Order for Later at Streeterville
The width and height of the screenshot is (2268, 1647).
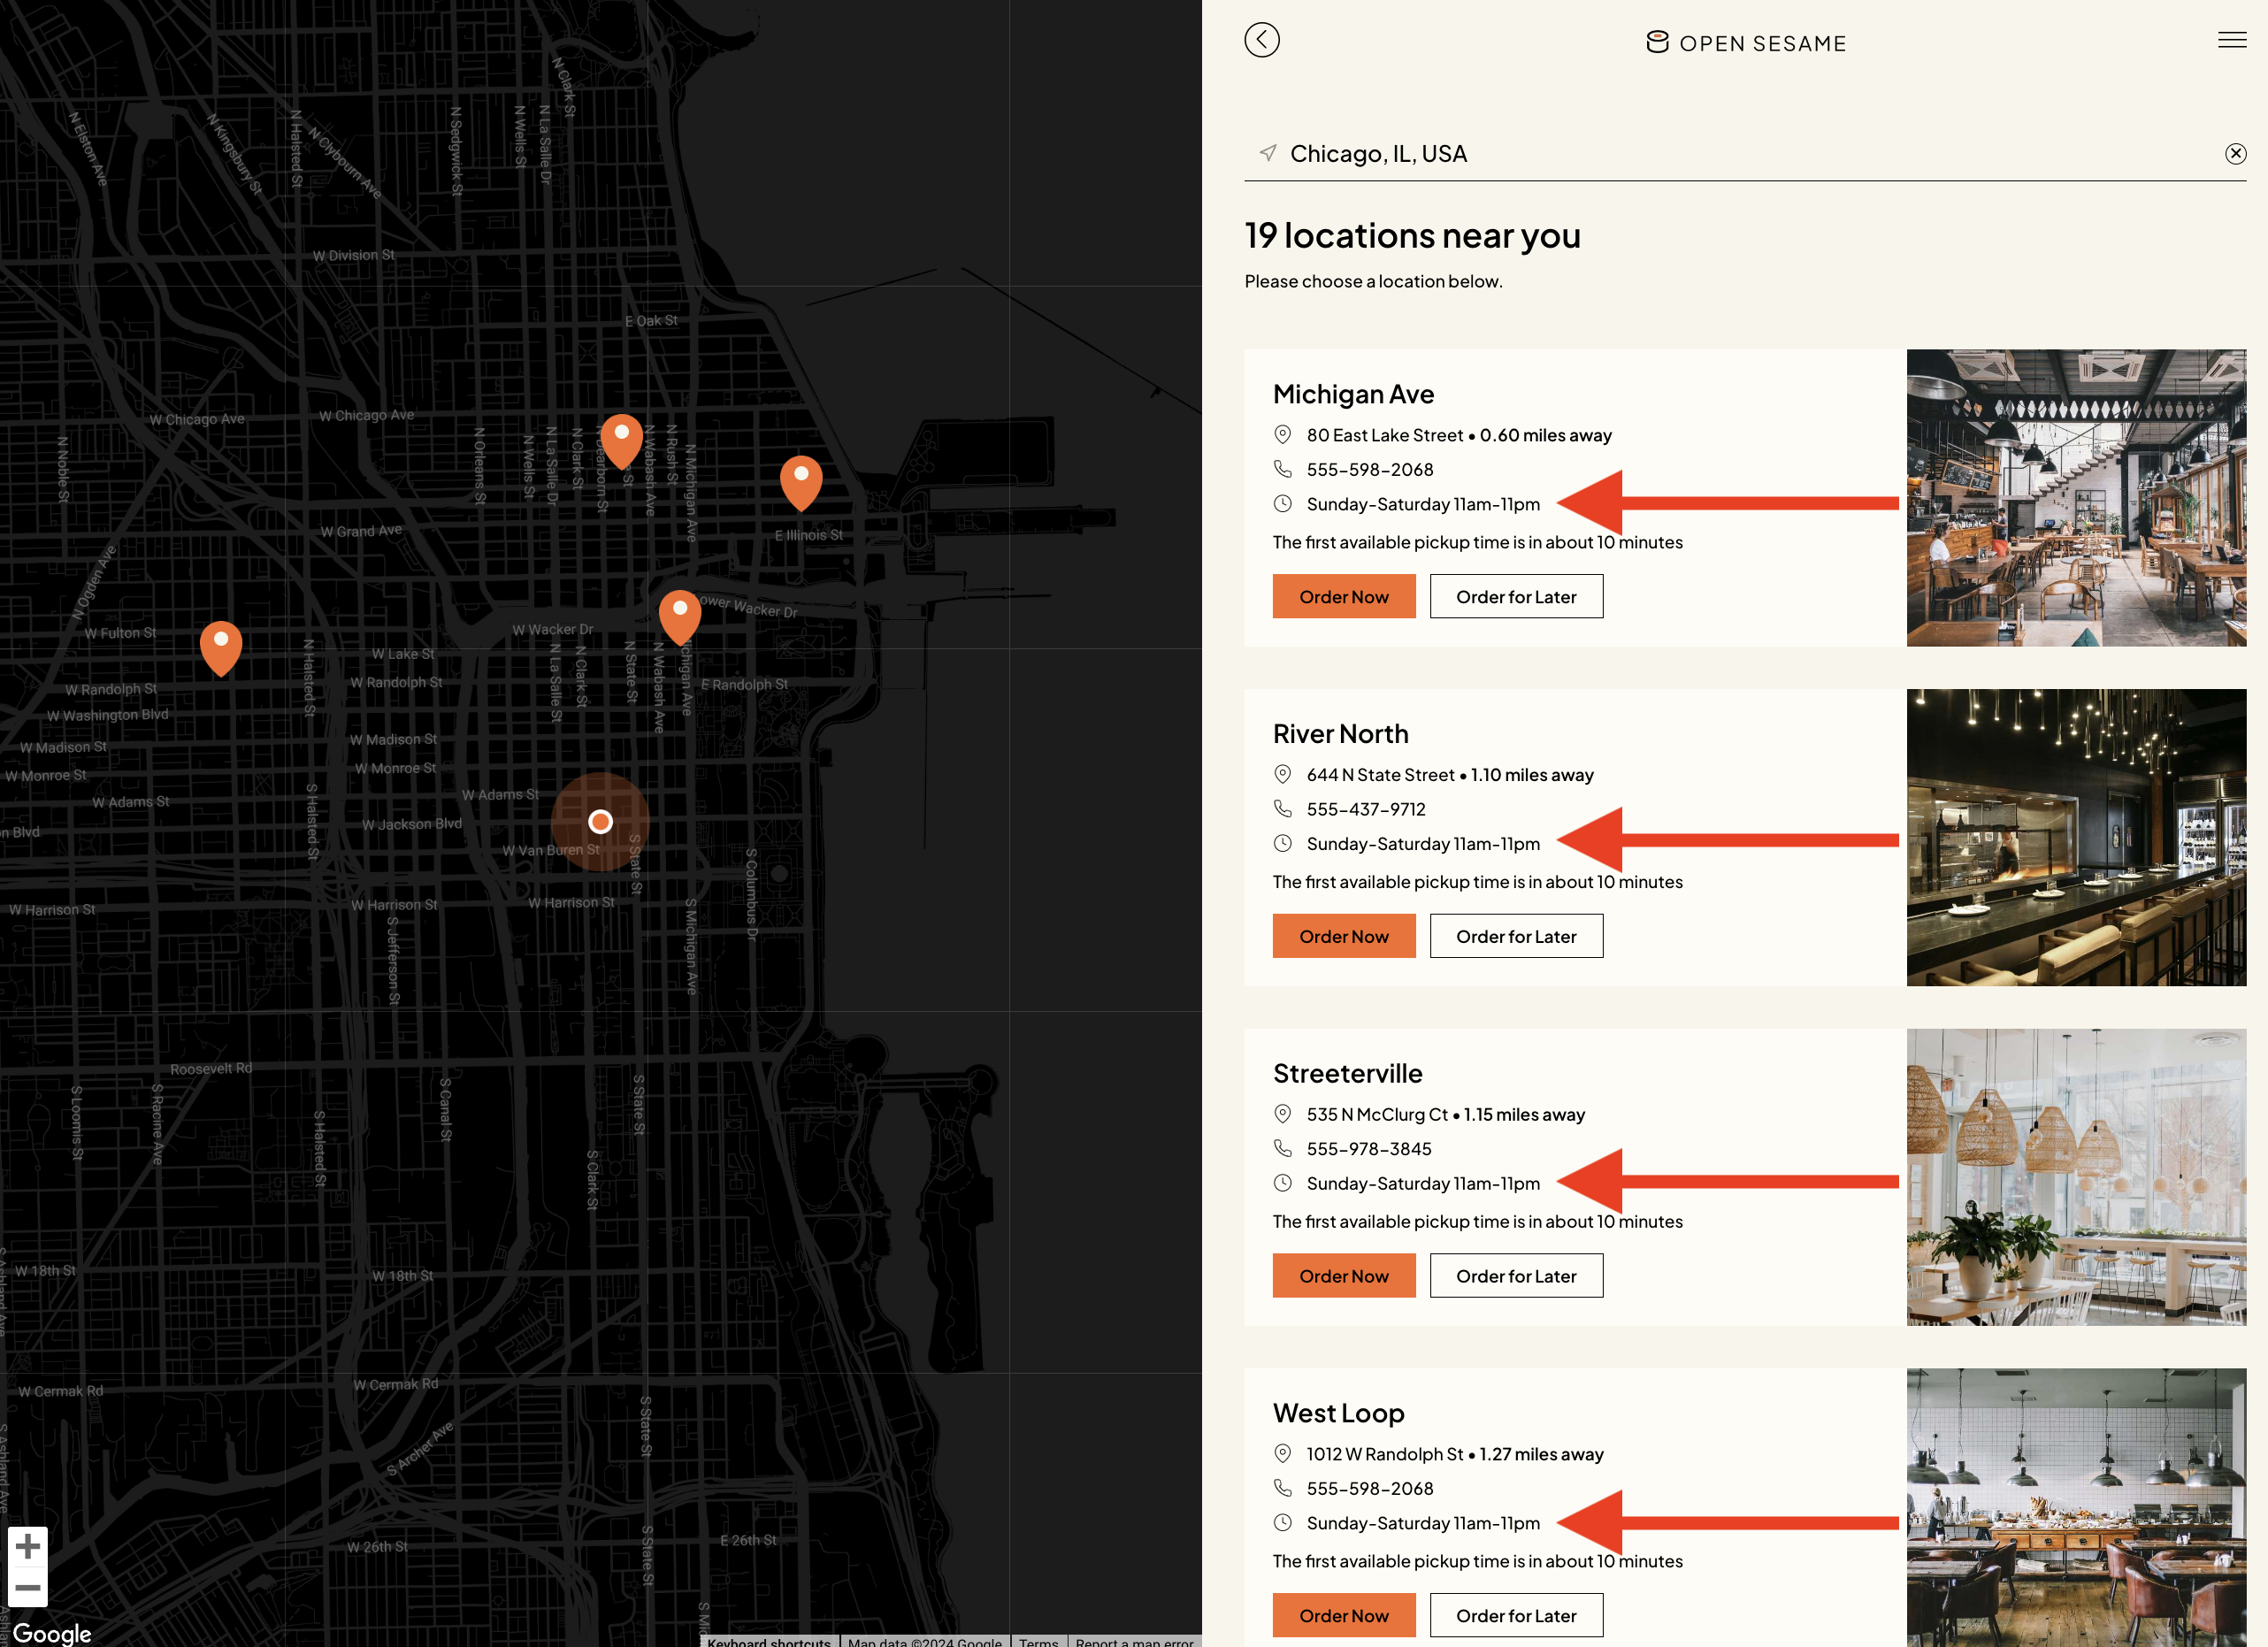point(1515,1275)
